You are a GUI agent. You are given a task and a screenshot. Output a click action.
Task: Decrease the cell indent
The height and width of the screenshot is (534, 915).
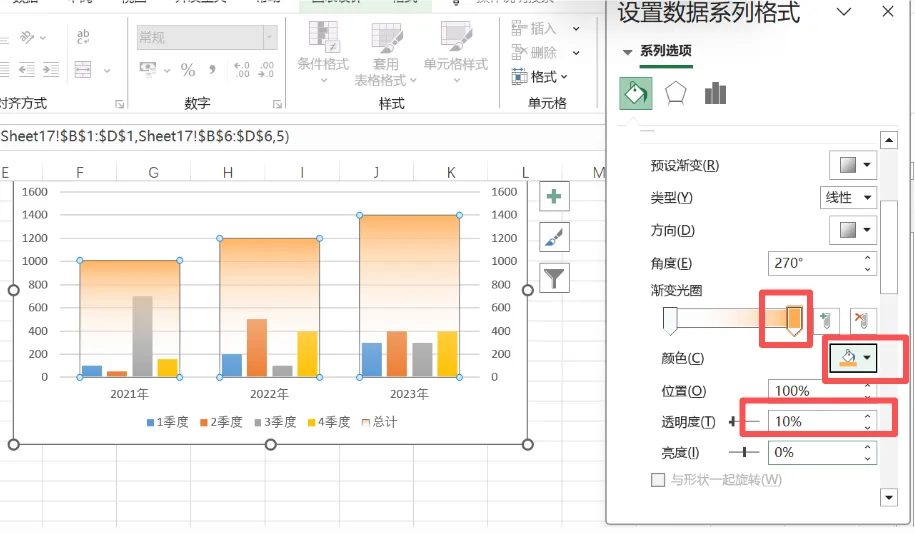pyautogui.click(x=27, y=70)
